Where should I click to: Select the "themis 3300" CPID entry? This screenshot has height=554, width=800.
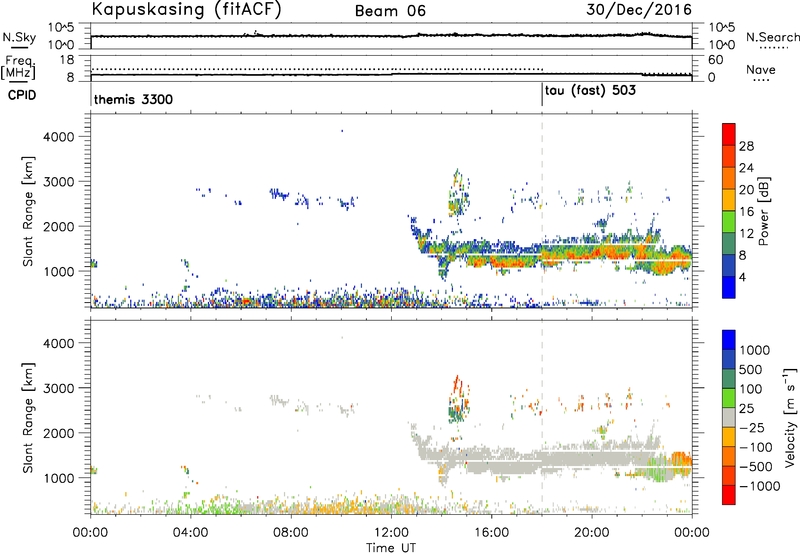tap(133, 99)
